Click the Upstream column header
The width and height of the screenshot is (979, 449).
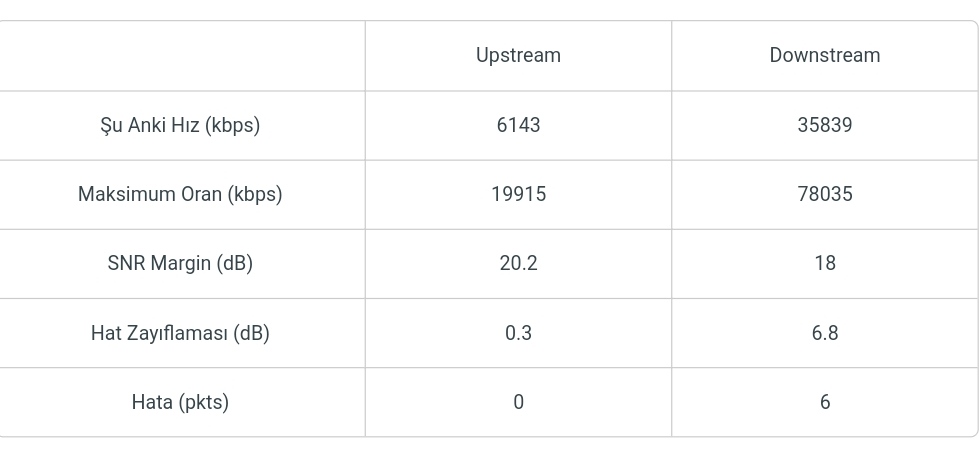518,55
